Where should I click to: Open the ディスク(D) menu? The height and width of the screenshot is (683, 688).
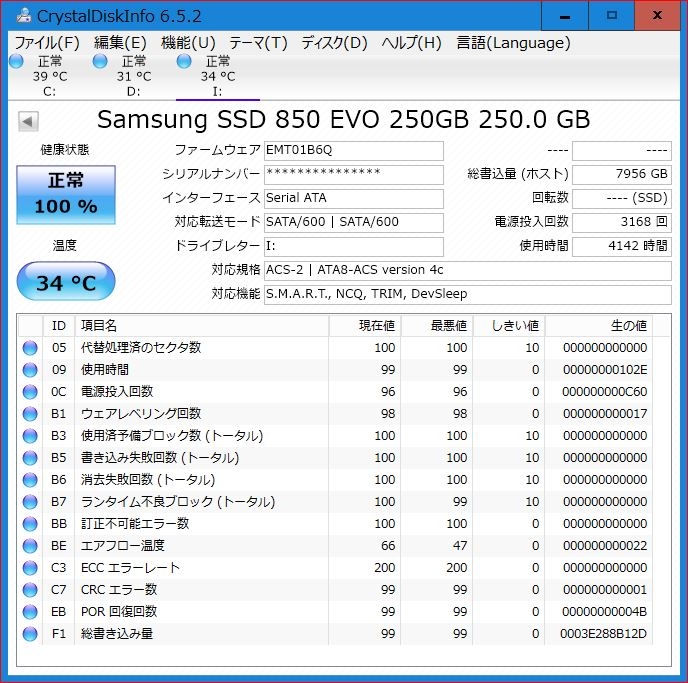[334, 43]
